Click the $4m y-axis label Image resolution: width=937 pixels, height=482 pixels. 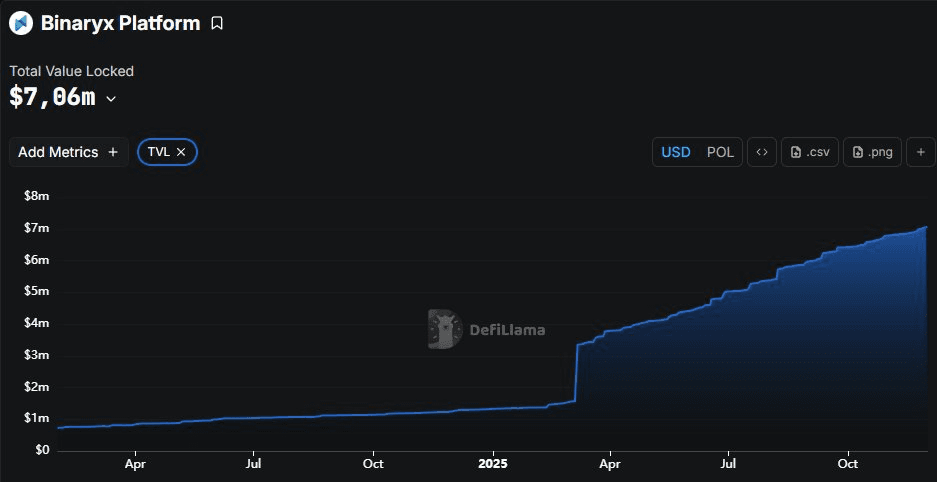pos(36,323)
